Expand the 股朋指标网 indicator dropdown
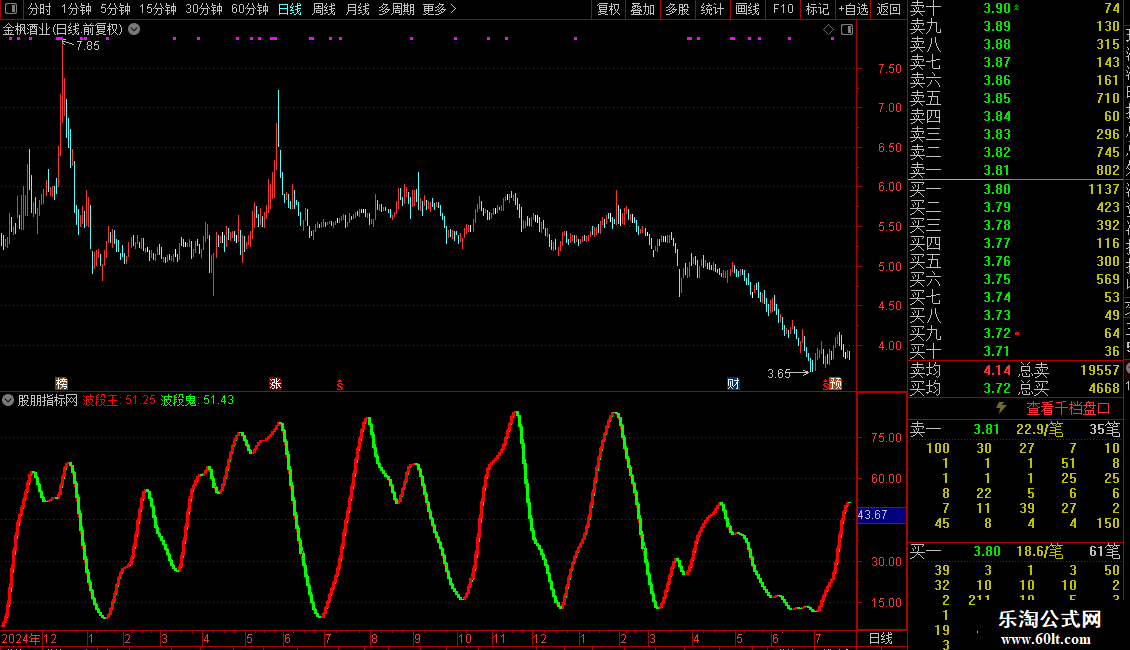1130x650 pixels. pos(8,400)
